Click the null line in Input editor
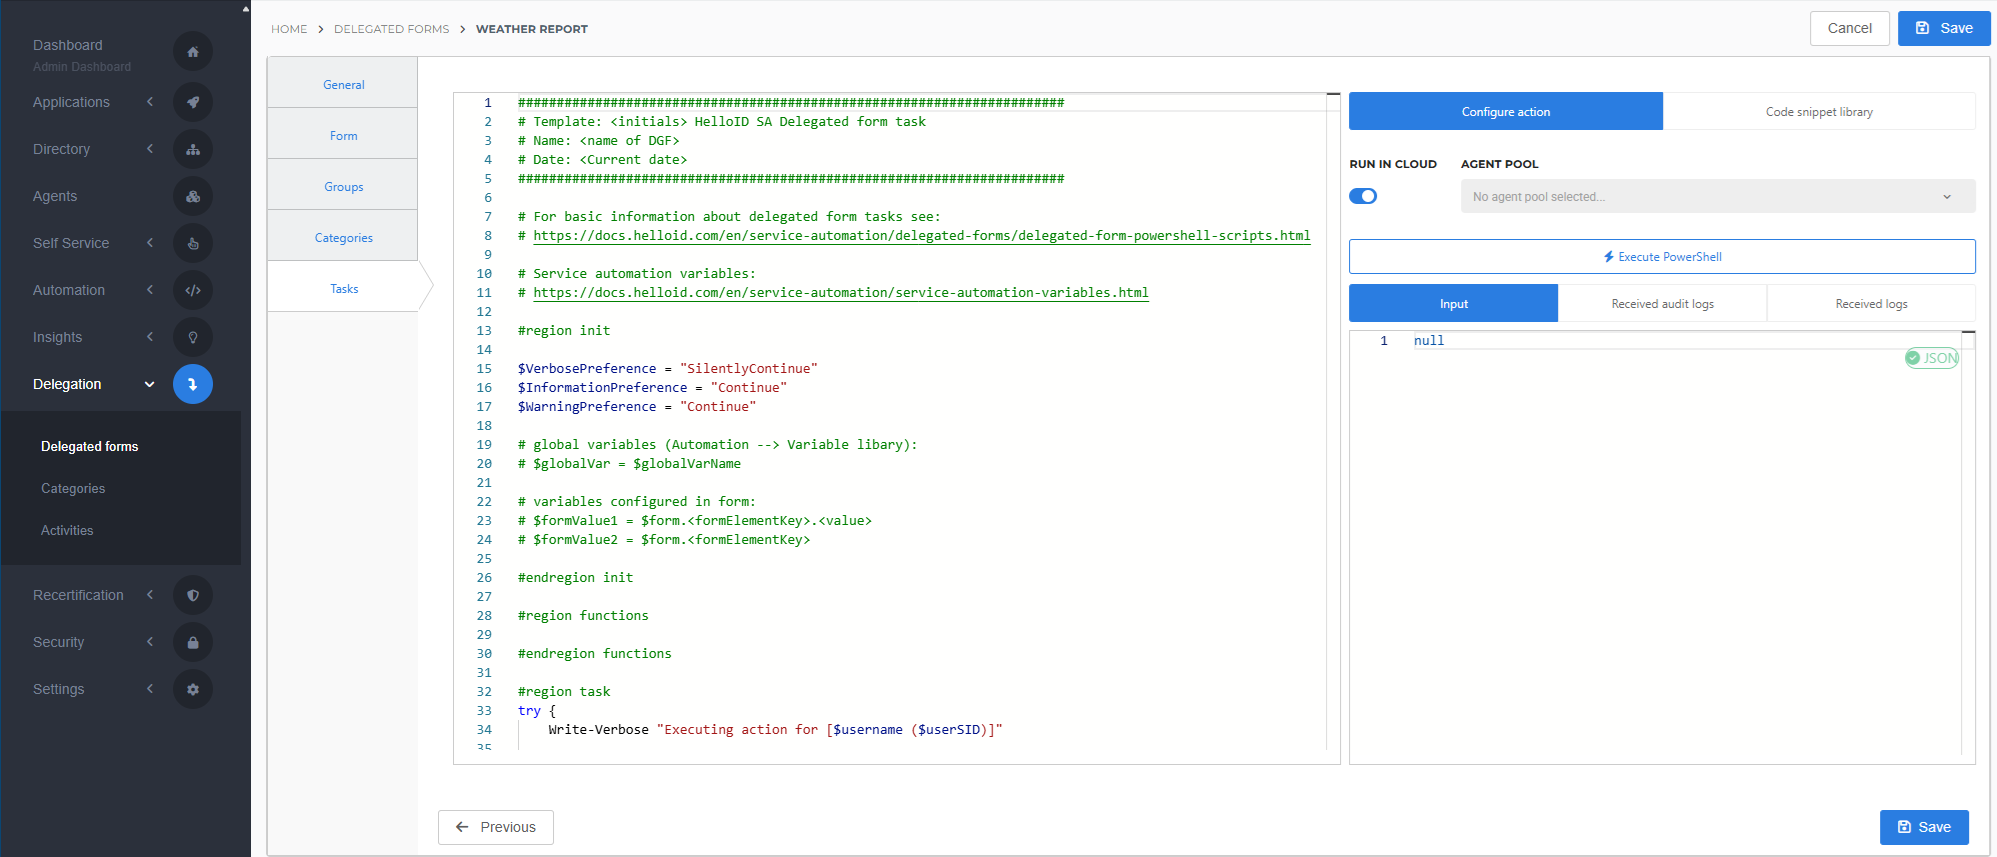This screenshot has width=1997, height=857. point(1429,341)
